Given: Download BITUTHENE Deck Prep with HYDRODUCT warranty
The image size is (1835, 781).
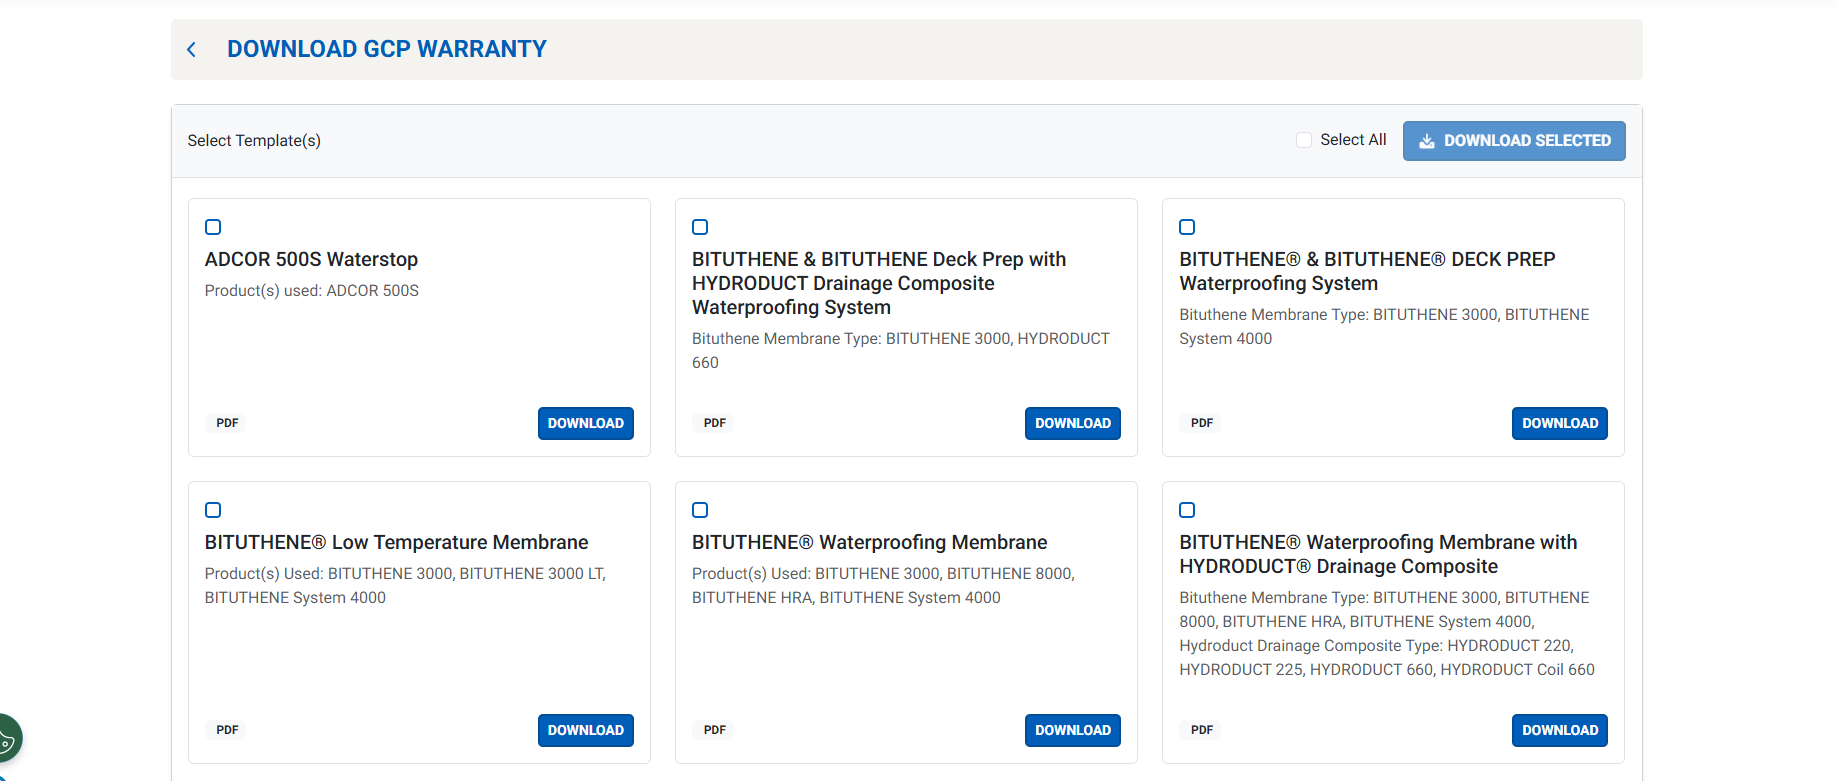Looking at the screenshot, I should point(1073,423).
